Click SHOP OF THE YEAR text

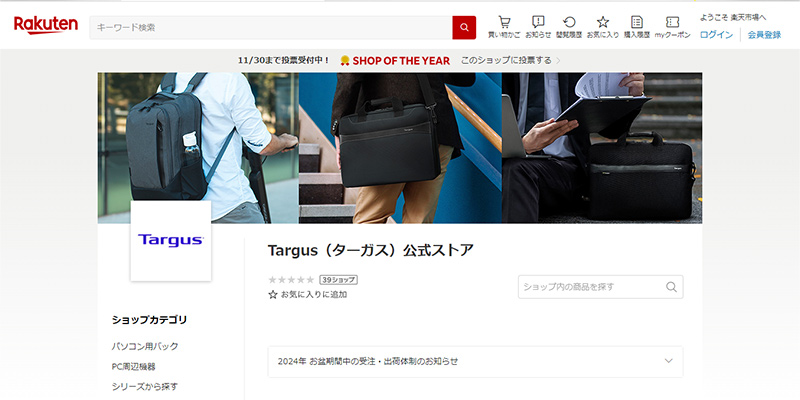click(401, 61)
